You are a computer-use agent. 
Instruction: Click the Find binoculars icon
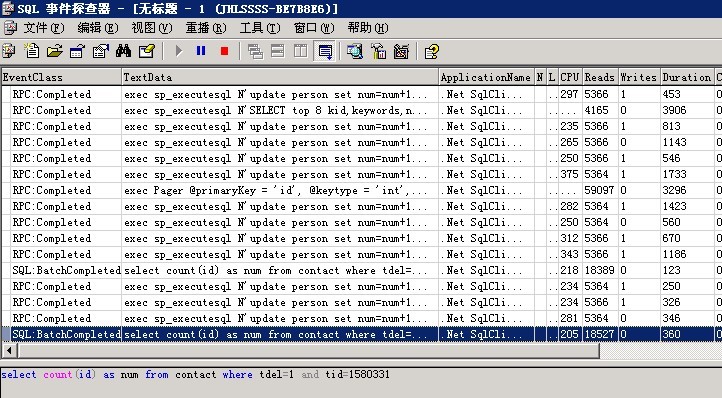(123, 51)
